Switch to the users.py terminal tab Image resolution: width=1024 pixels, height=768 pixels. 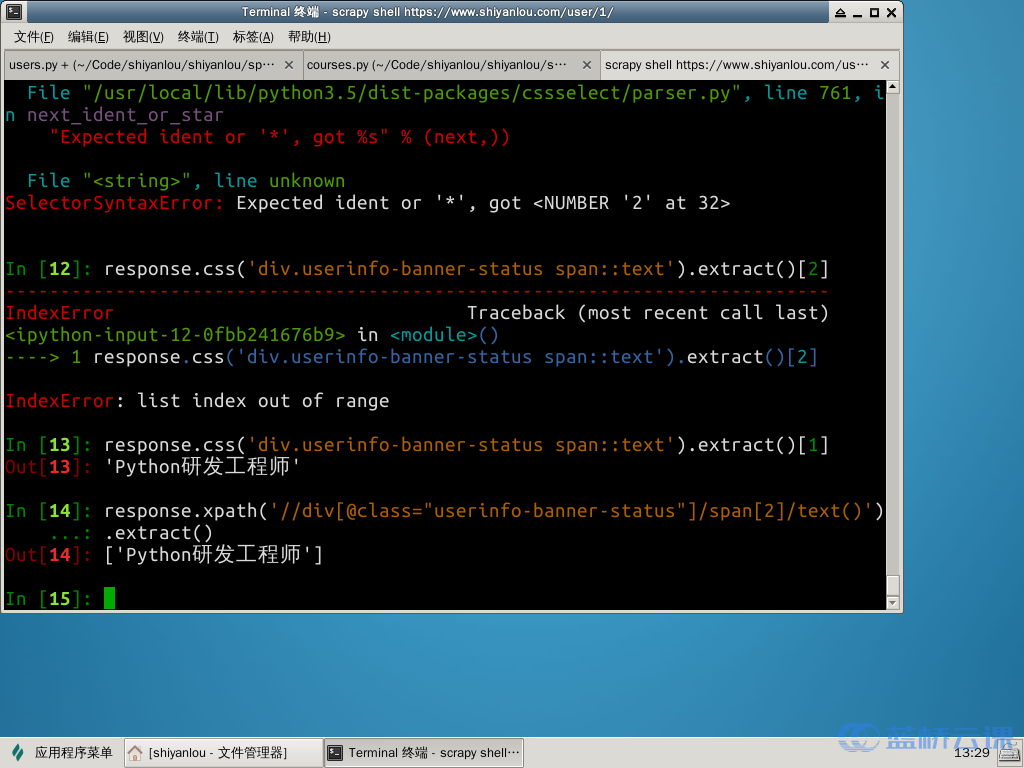tap(152, 65)
